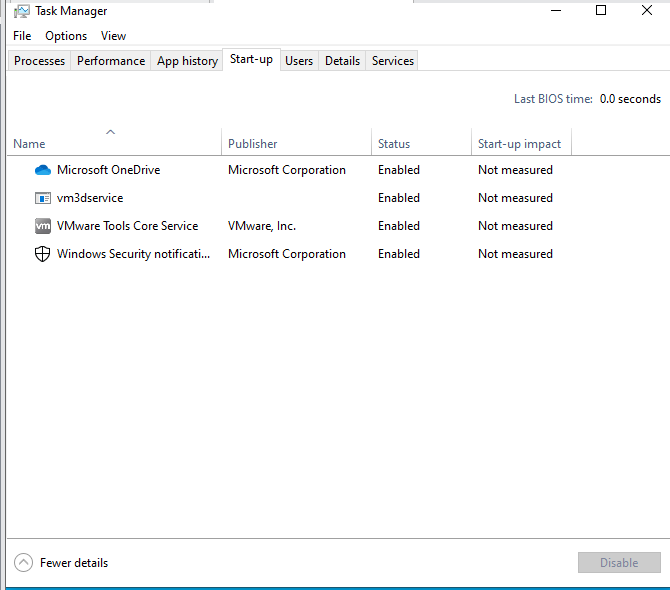Image resolution: width=670 pixels, height=590 pixels.
Task: Switch to the Processes tab
Action: point(39,61)
